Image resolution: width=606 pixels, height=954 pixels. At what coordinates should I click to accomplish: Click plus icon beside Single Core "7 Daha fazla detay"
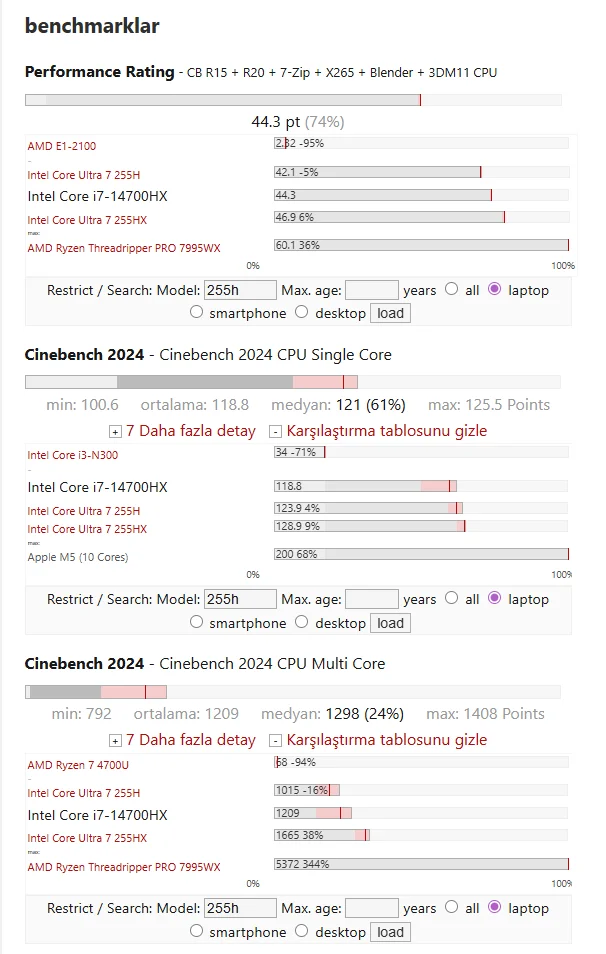(x=115, y=432)
